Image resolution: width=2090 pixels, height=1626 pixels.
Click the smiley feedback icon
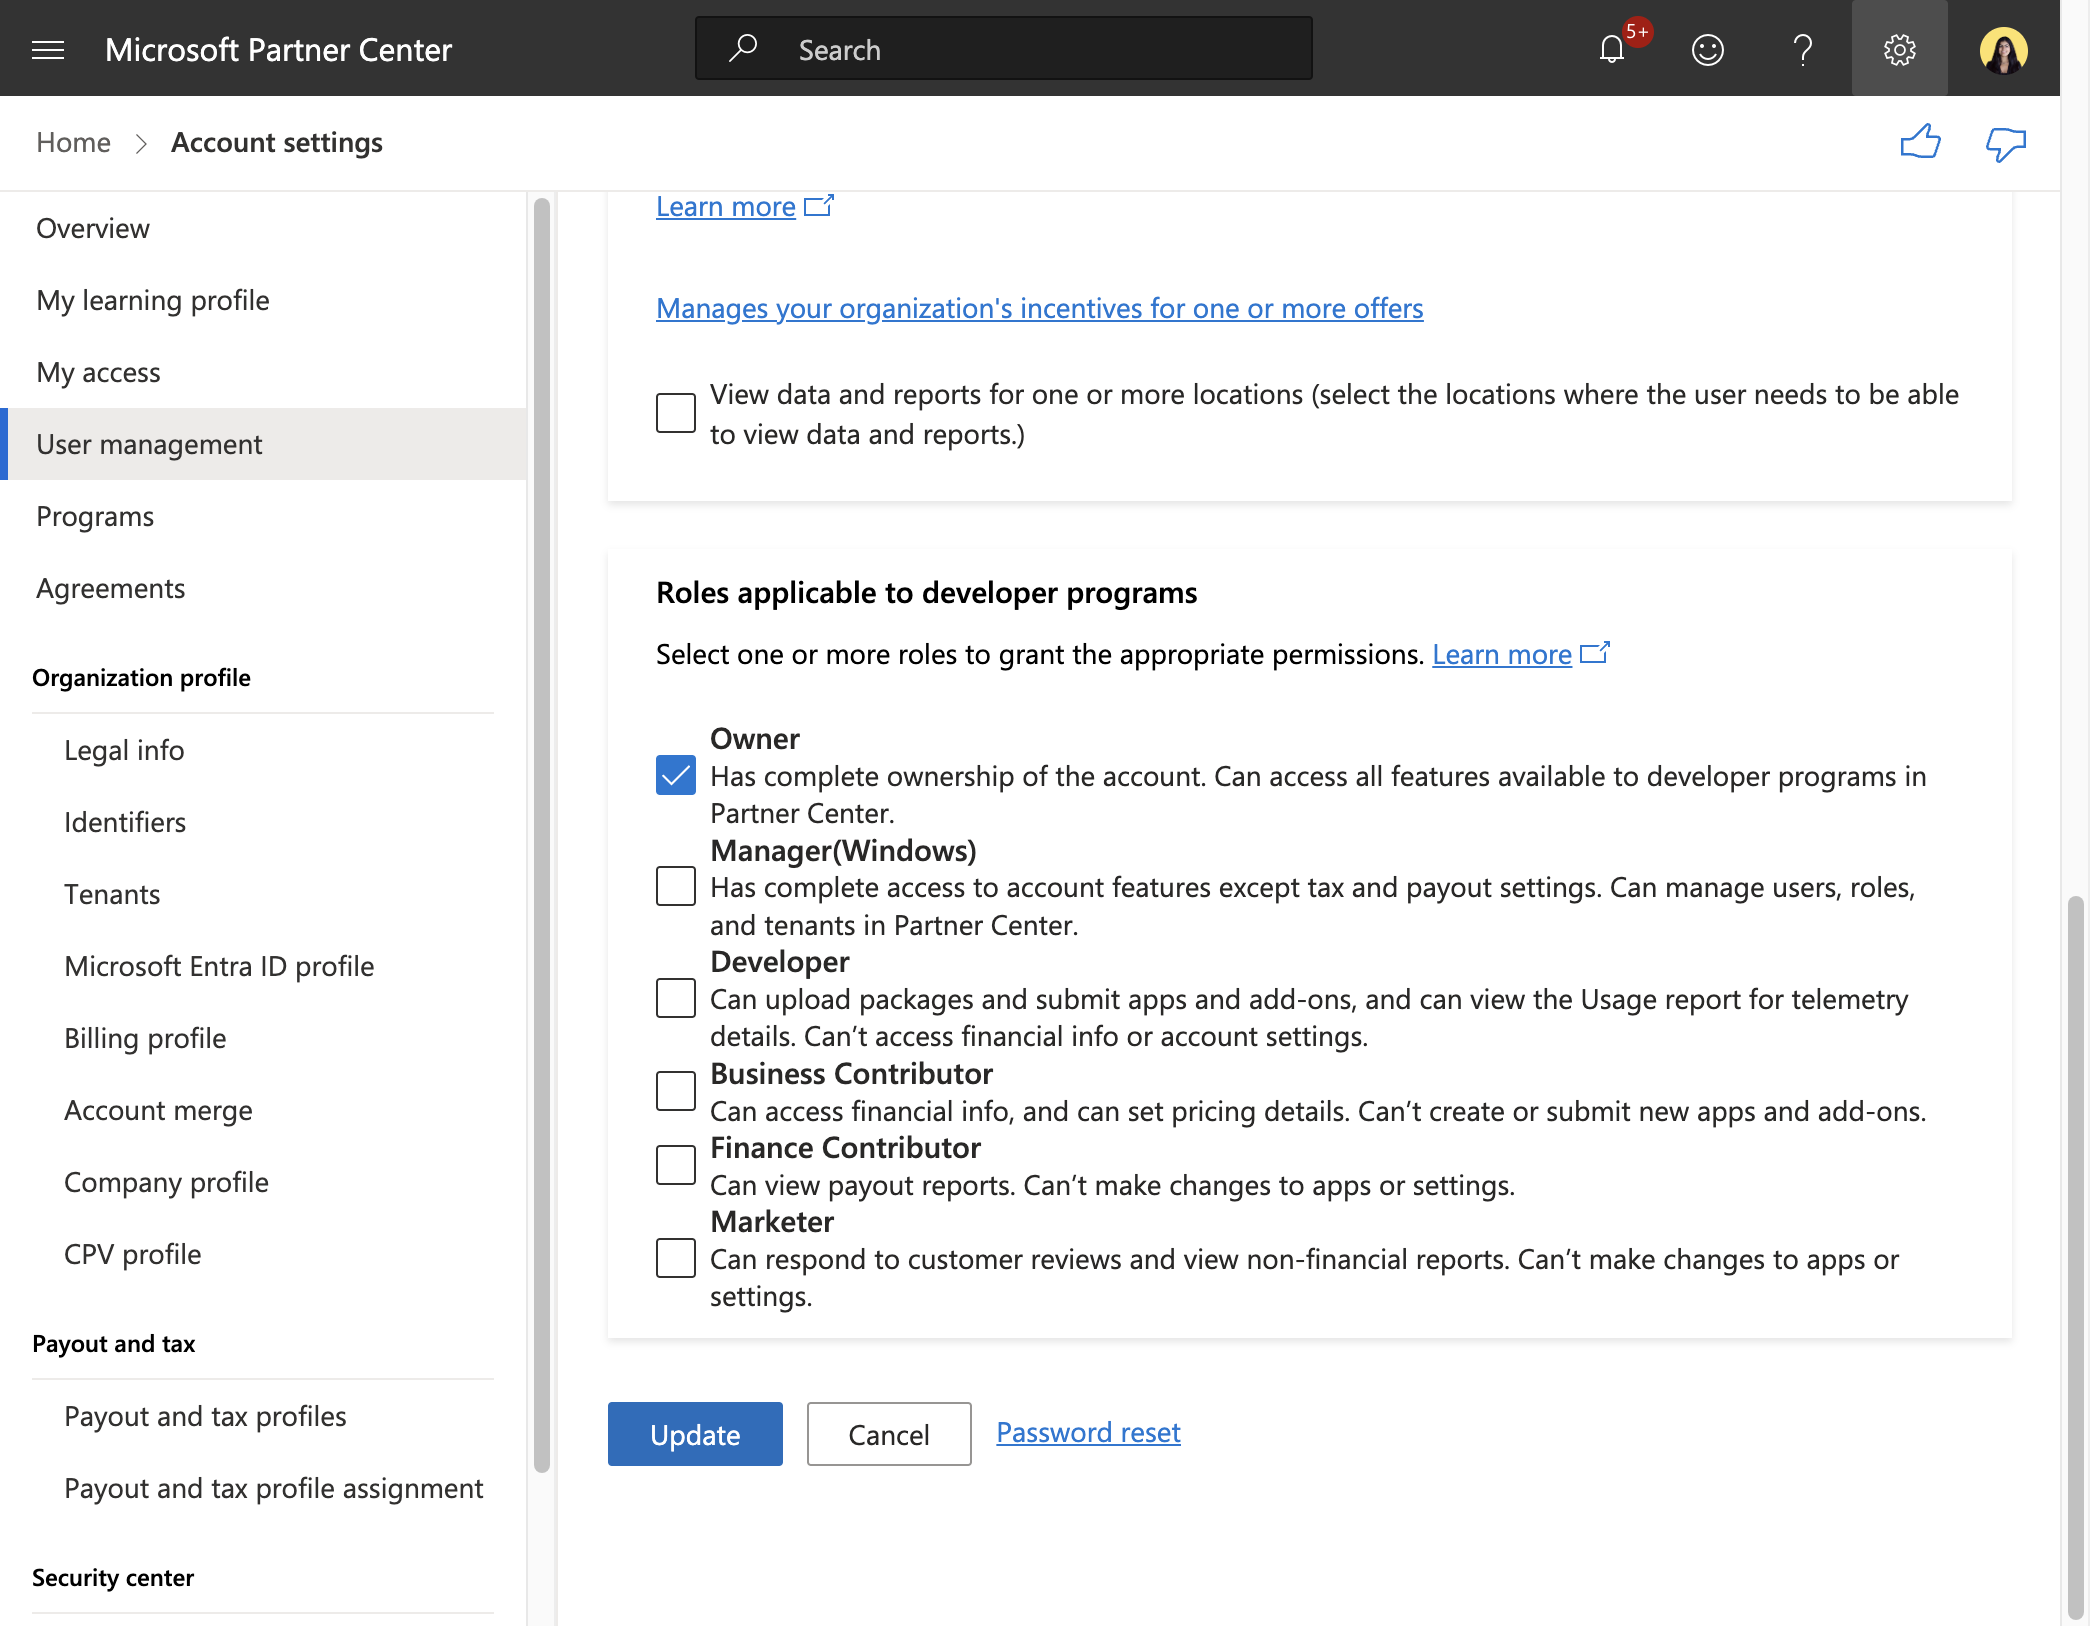(x=1708, y=49)
